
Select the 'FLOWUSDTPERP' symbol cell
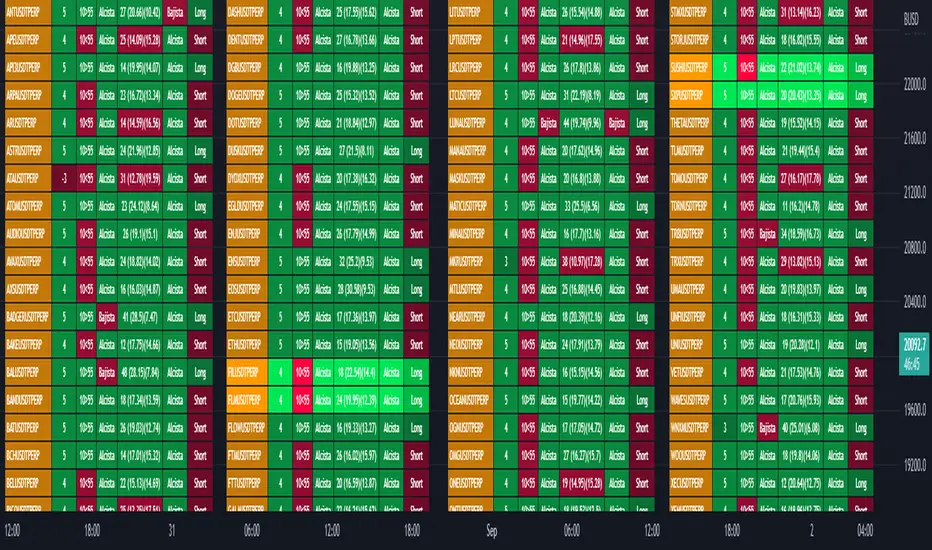pyautogui.click(x=247, y=428)
